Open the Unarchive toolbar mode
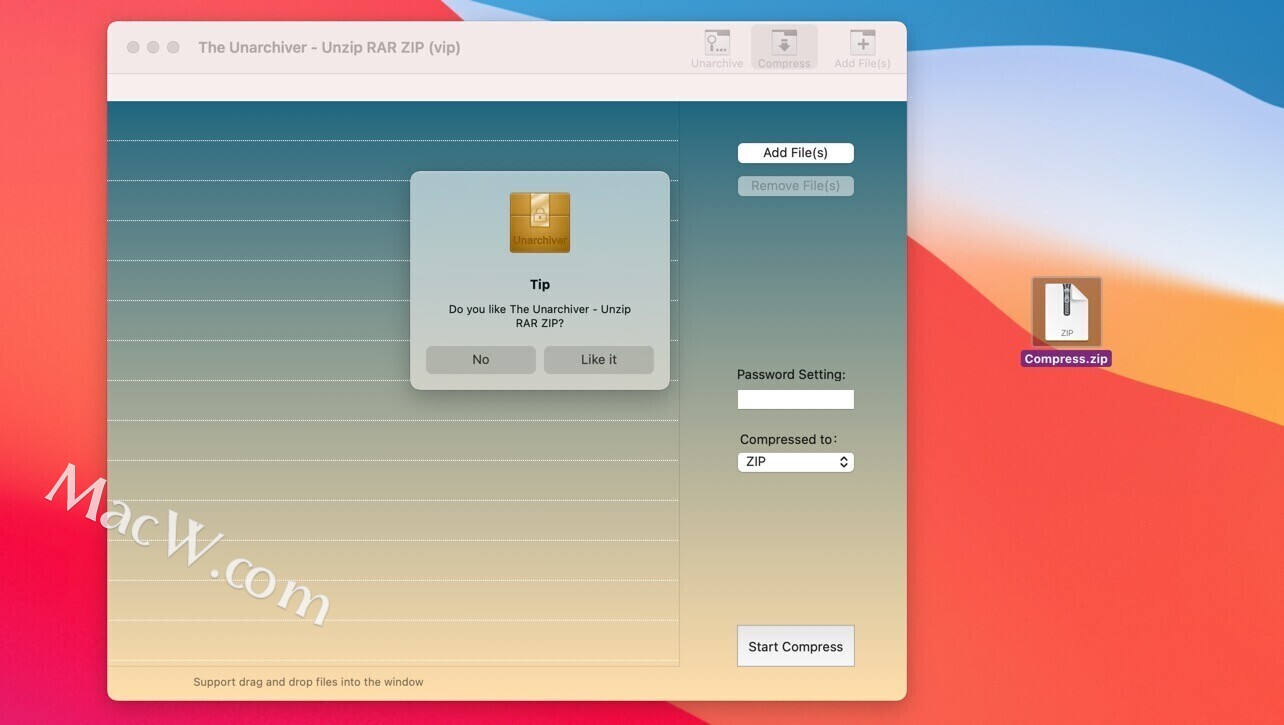The width and height of the screenshot is (1284, 725). tap(717, 47)
